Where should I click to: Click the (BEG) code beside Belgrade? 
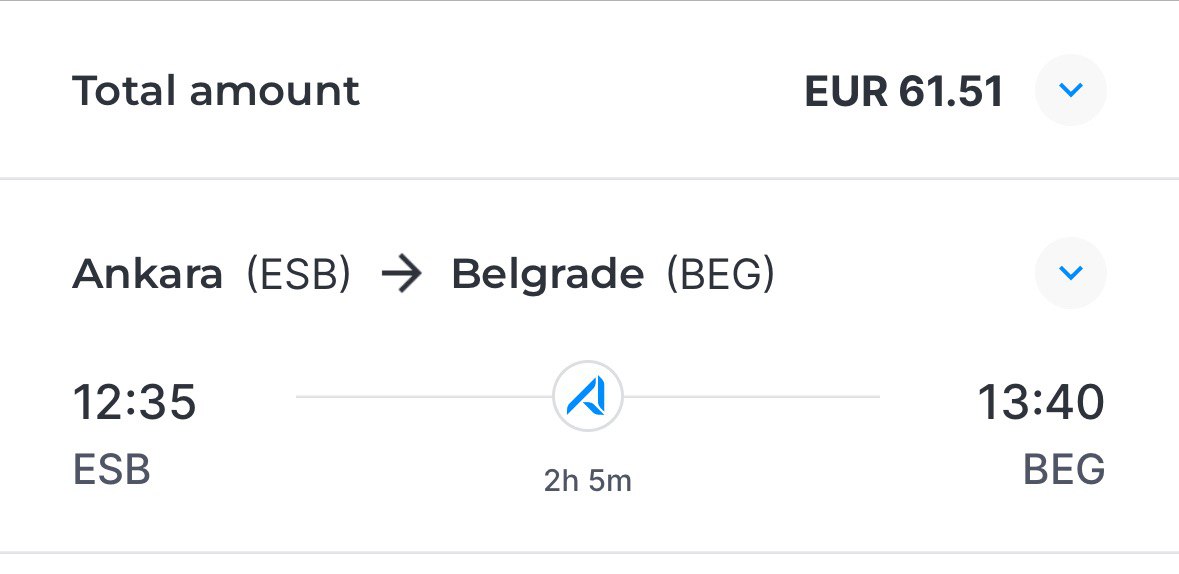click(720, 275)
